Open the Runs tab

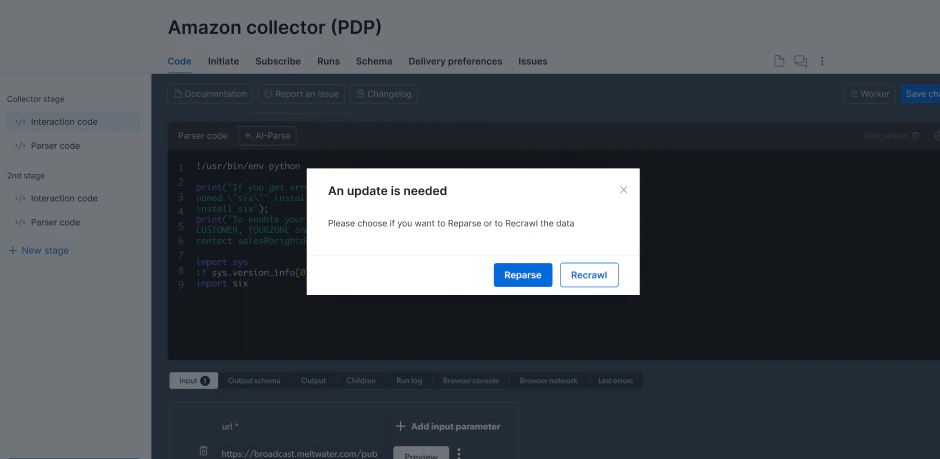[329, 61]
